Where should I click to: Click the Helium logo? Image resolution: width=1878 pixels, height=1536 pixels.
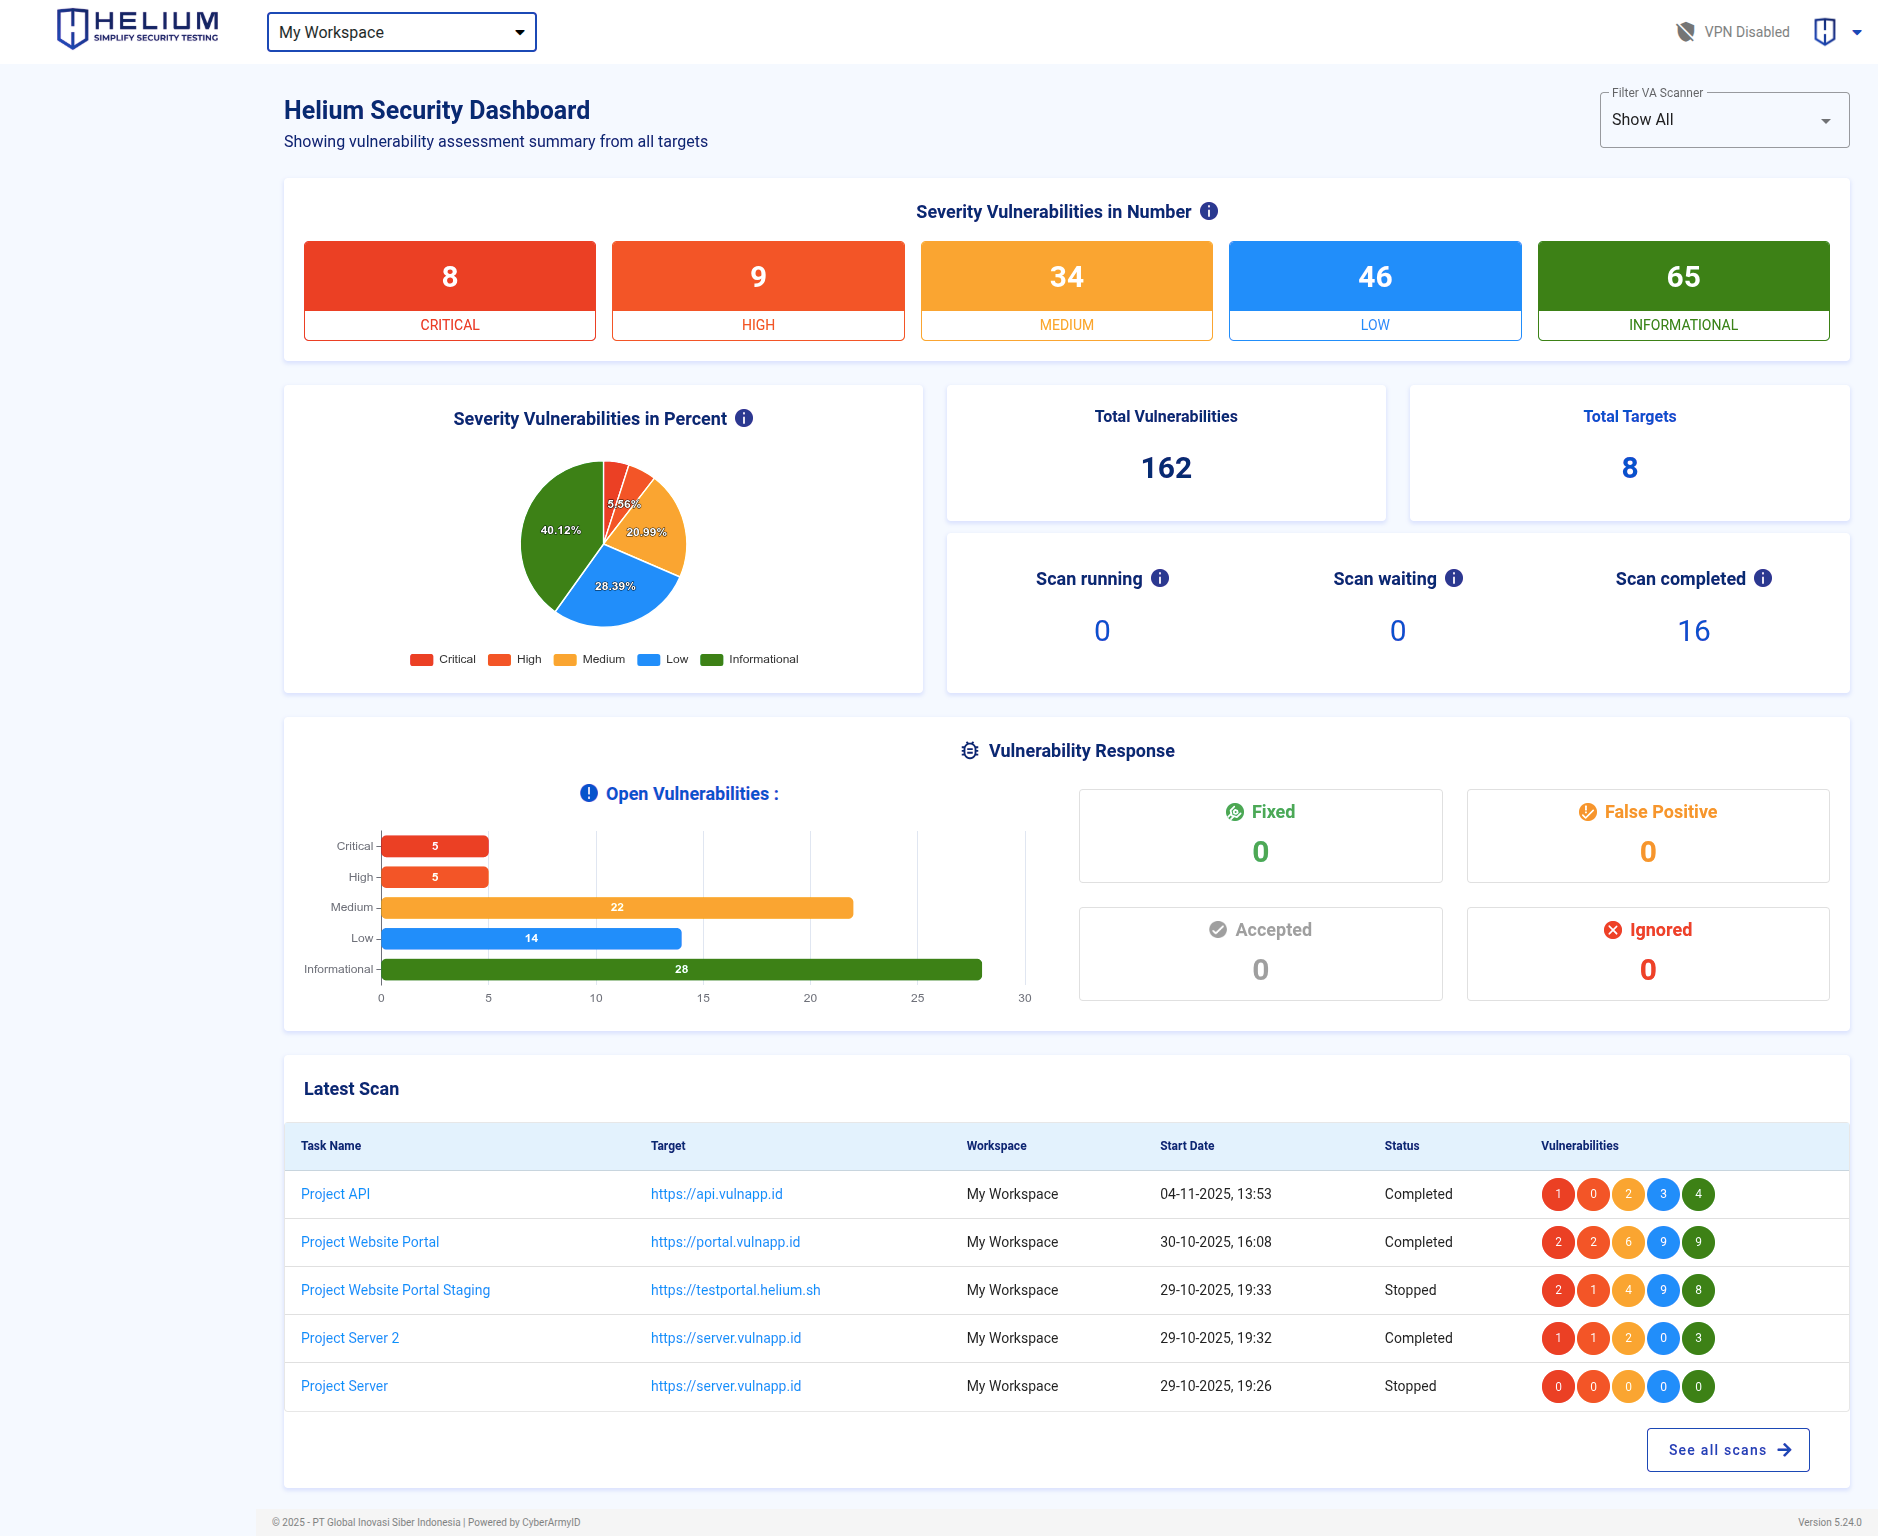(x=137, y=28)
